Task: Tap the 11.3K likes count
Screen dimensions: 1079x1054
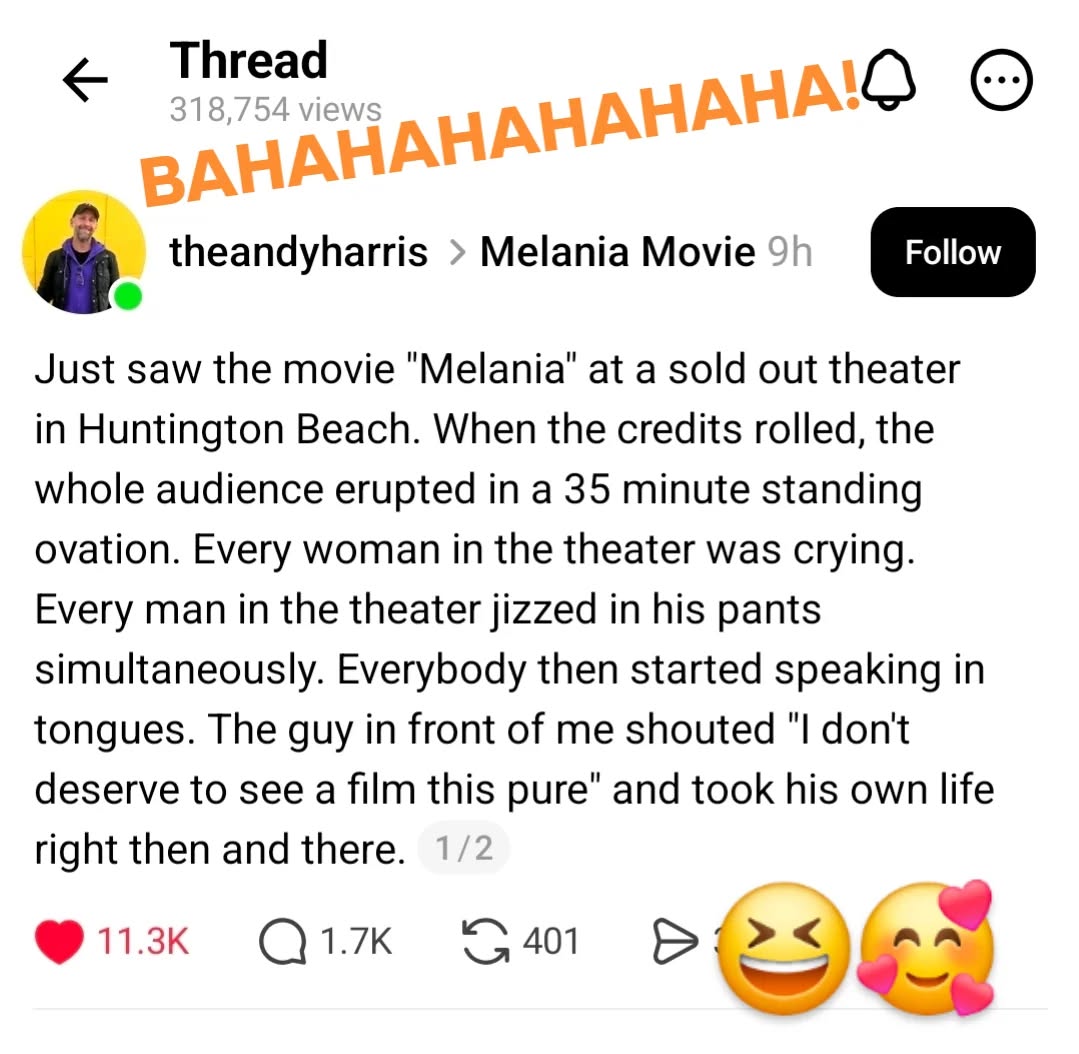Action: pos(142,940)
